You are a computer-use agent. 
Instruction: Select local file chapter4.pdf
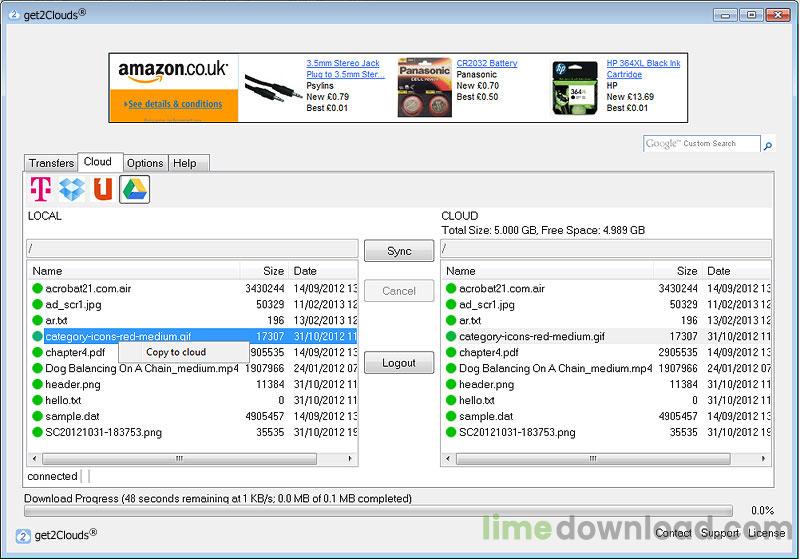click(75, 352)
